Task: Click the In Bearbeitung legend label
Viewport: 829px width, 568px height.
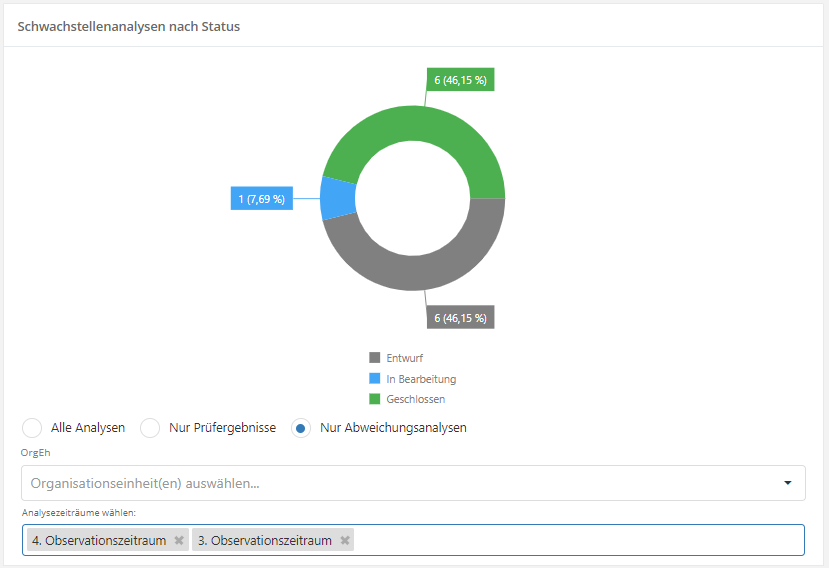Action: tap(421, 379)
